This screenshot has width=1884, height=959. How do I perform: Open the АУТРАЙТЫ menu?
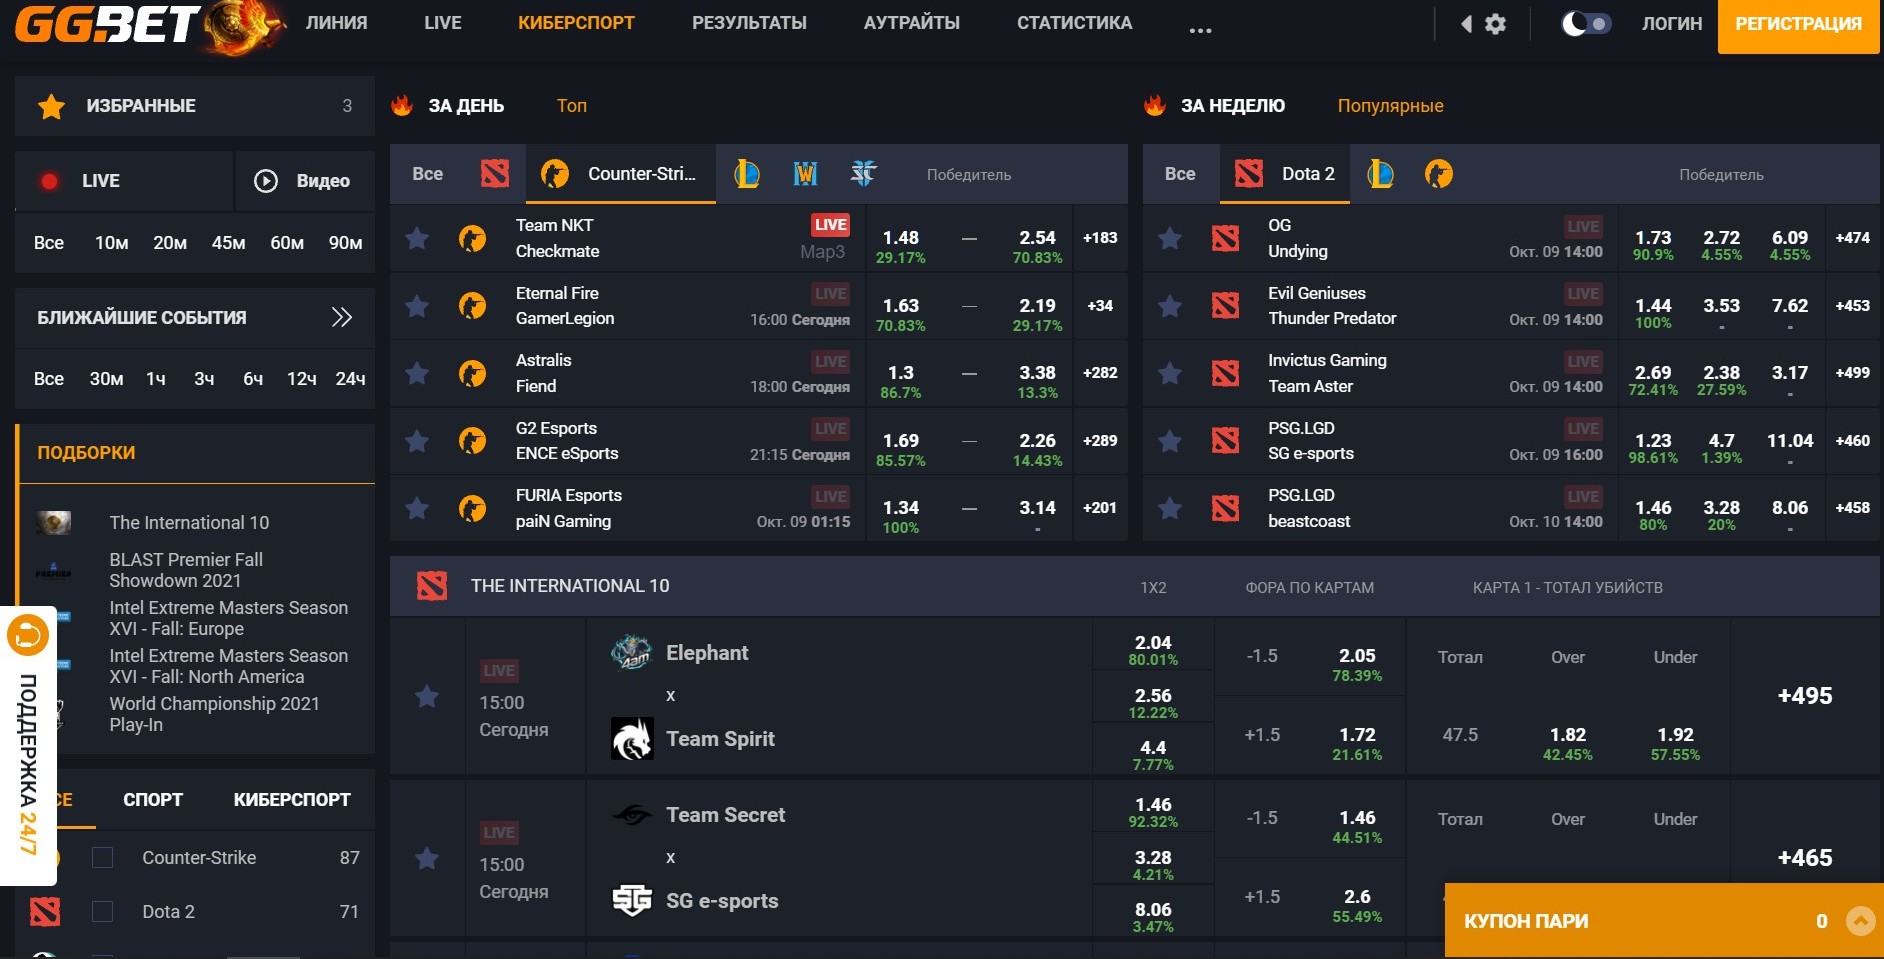[x=912, y=23]
